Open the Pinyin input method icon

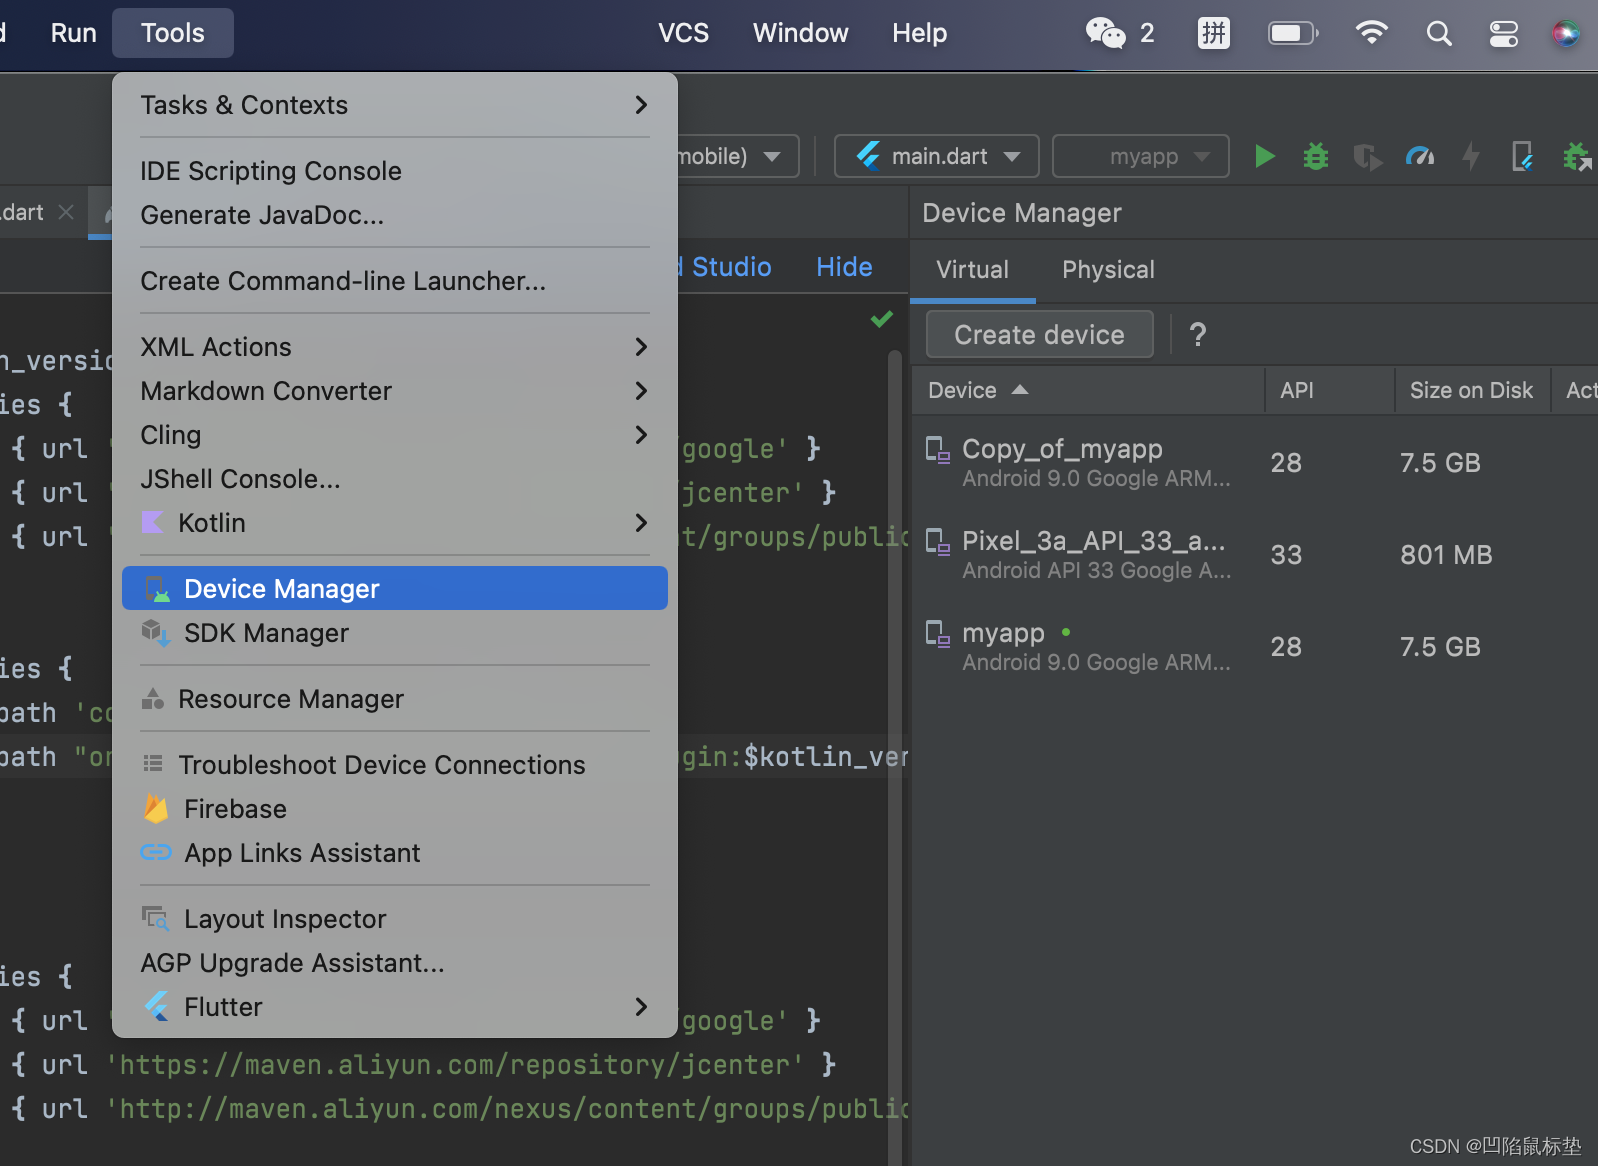coord(1214,33)
